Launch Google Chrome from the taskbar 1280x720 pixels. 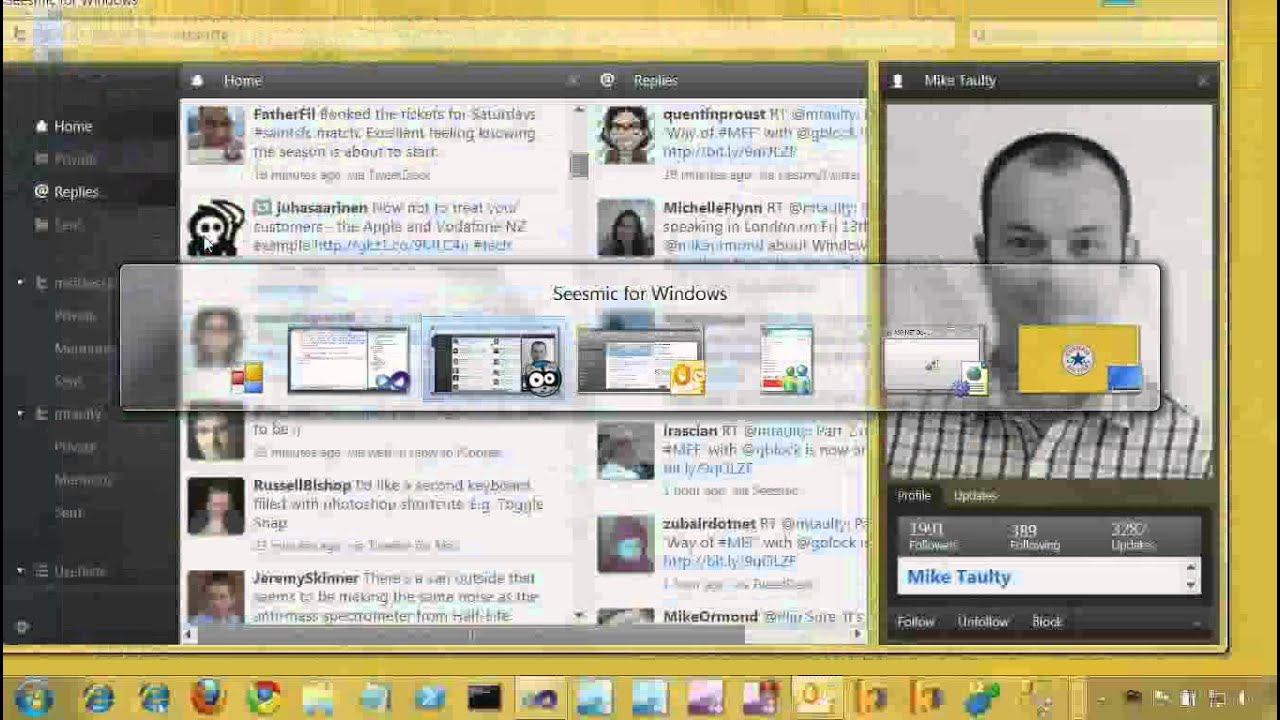click(x=264, y=697)
